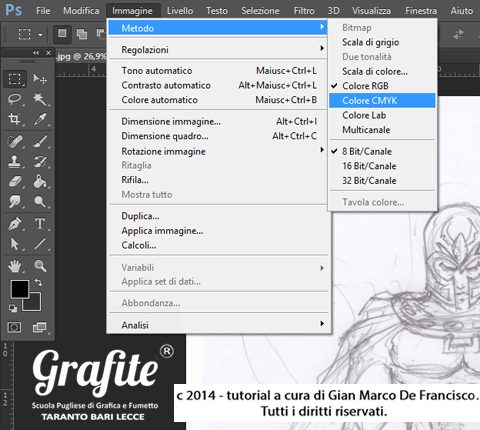Open Scala di colore mode dialog

382,71
